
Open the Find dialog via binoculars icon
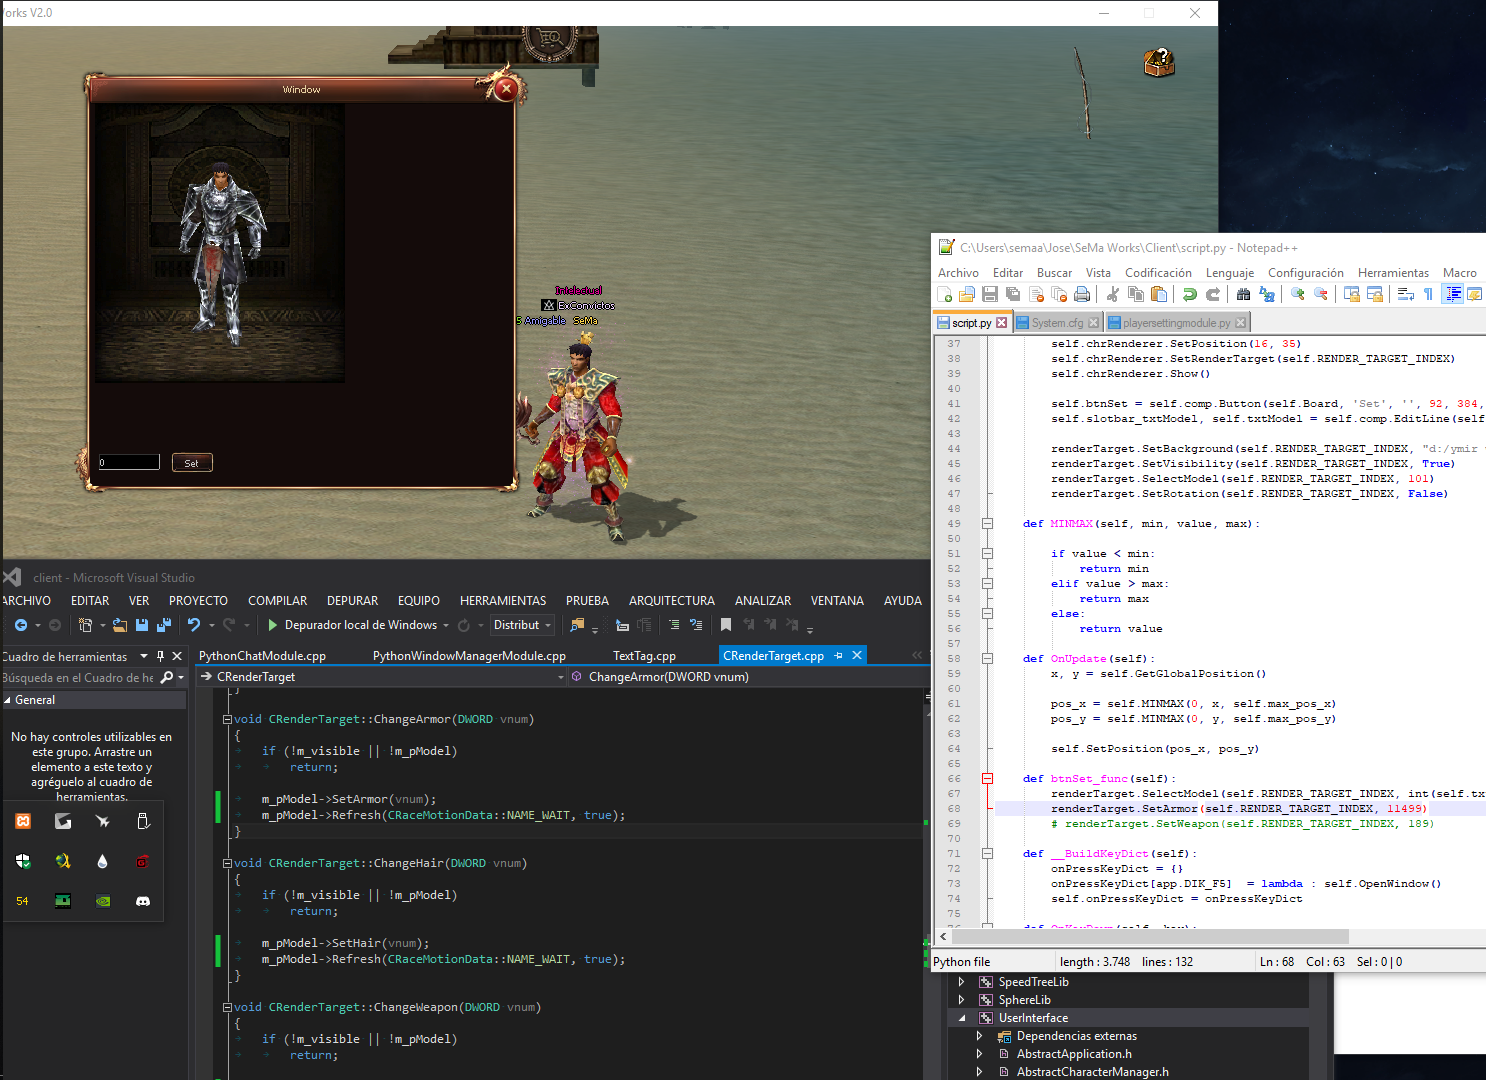1243,293
